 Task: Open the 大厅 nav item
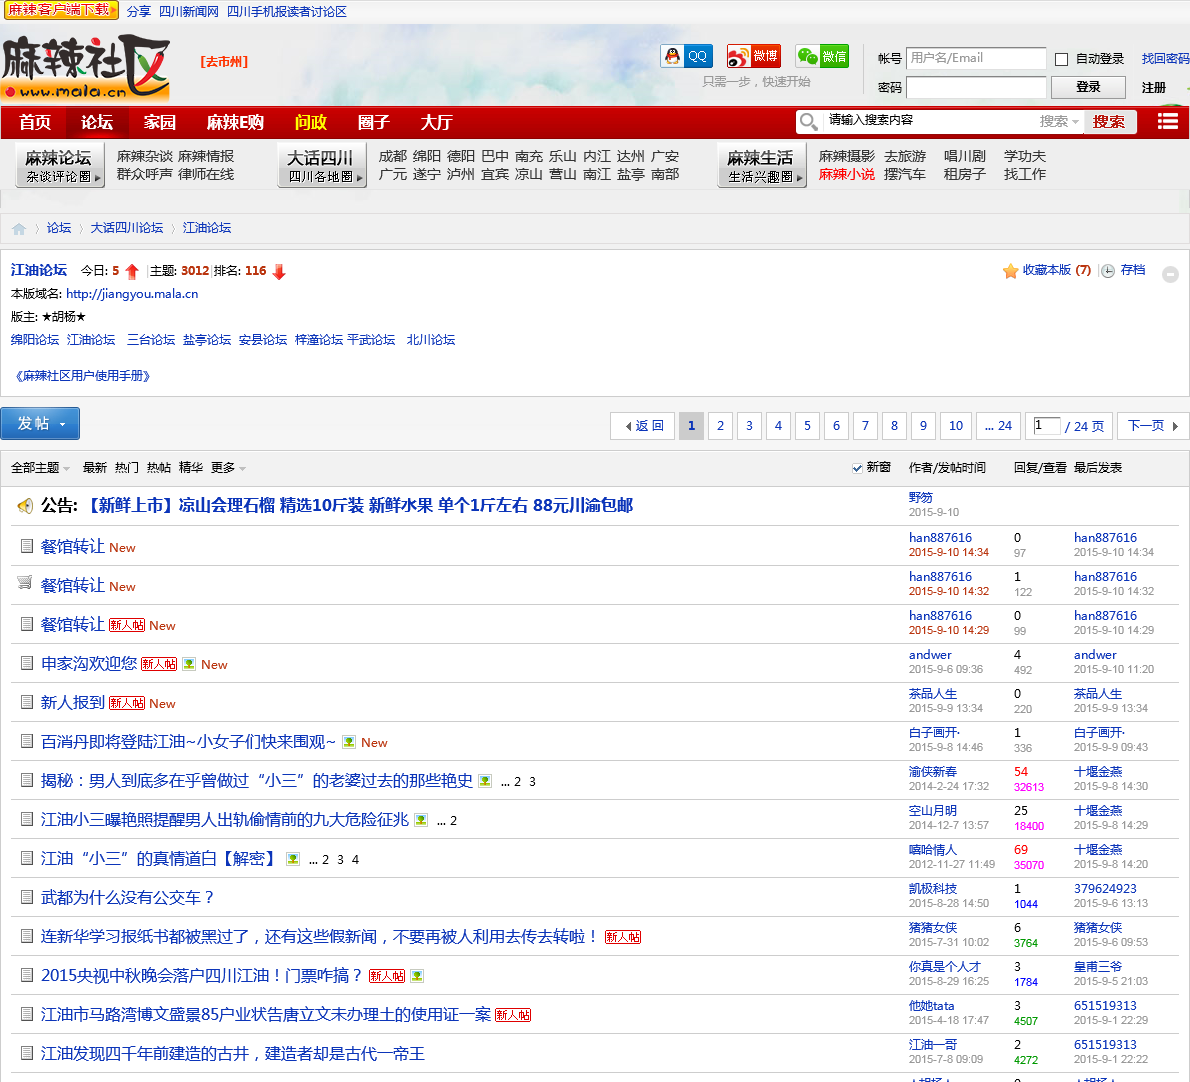pyautogui.click(x=436, y=122)
